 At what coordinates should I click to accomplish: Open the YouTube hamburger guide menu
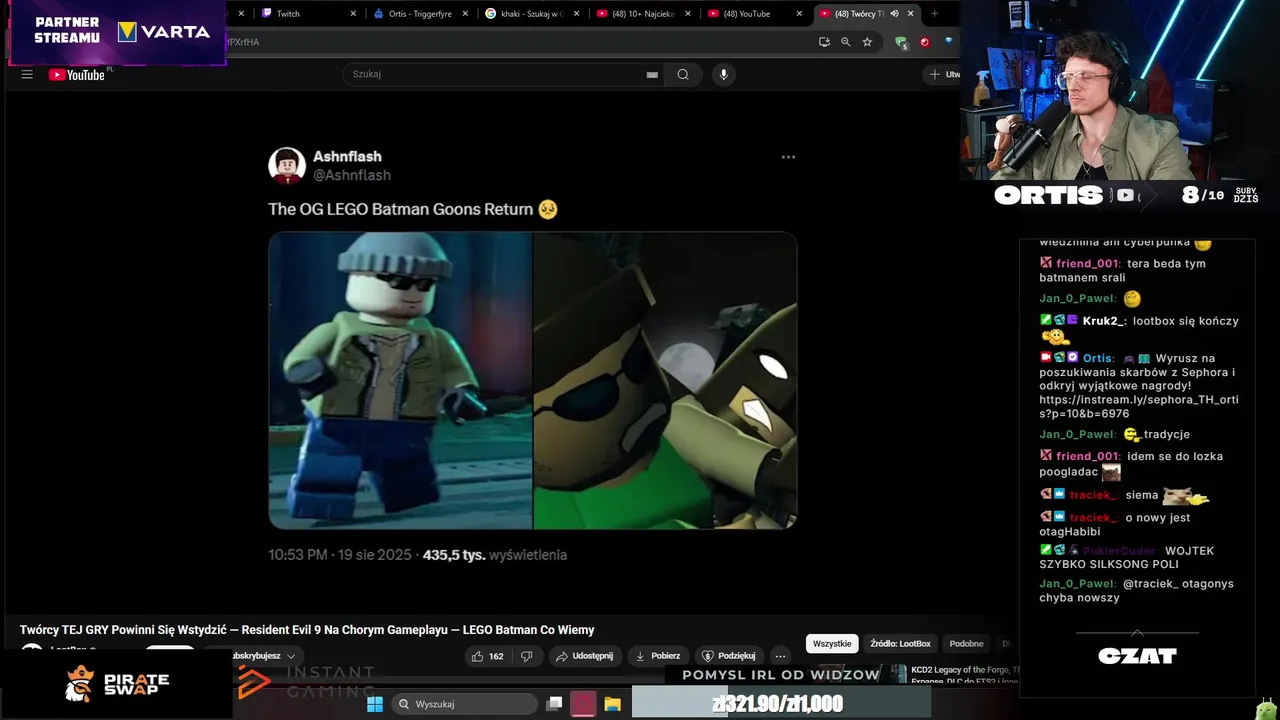27,74
